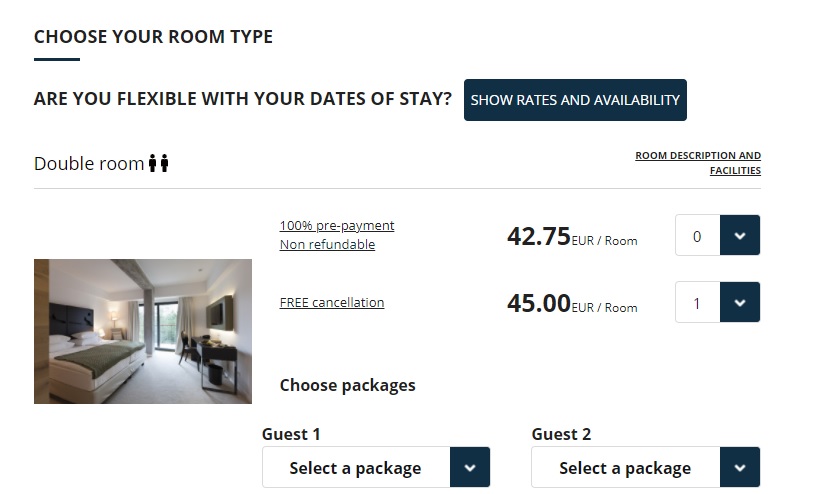Click chevron arrow beside the 42.75 EUR rate
The image size is (836, 494).
[x=740, y=236]
